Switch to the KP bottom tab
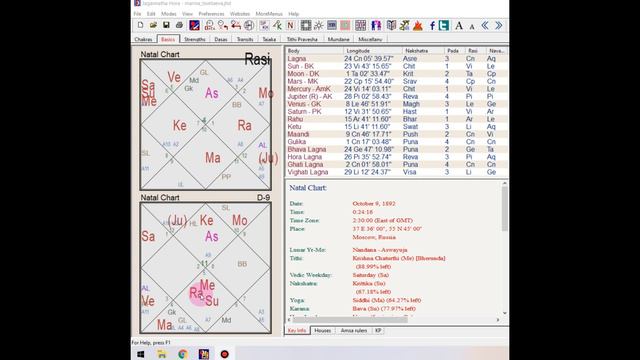Viewport: 640px width, 360px height. tap(378, 331)
